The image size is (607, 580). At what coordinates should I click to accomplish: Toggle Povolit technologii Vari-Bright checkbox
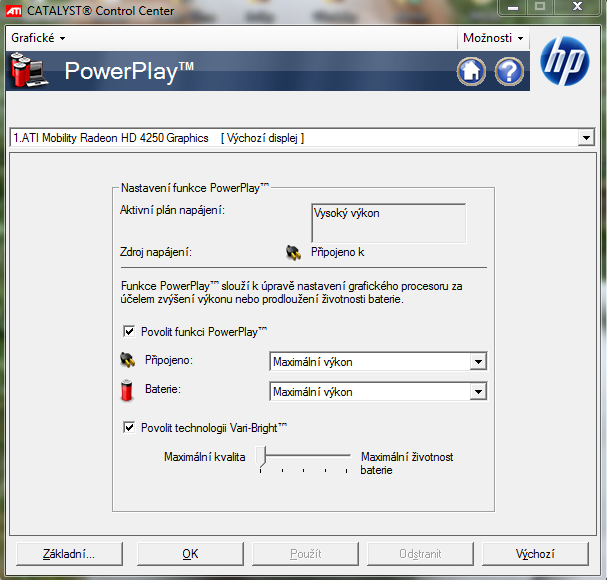pyautogui.click(x=129, y=428)
